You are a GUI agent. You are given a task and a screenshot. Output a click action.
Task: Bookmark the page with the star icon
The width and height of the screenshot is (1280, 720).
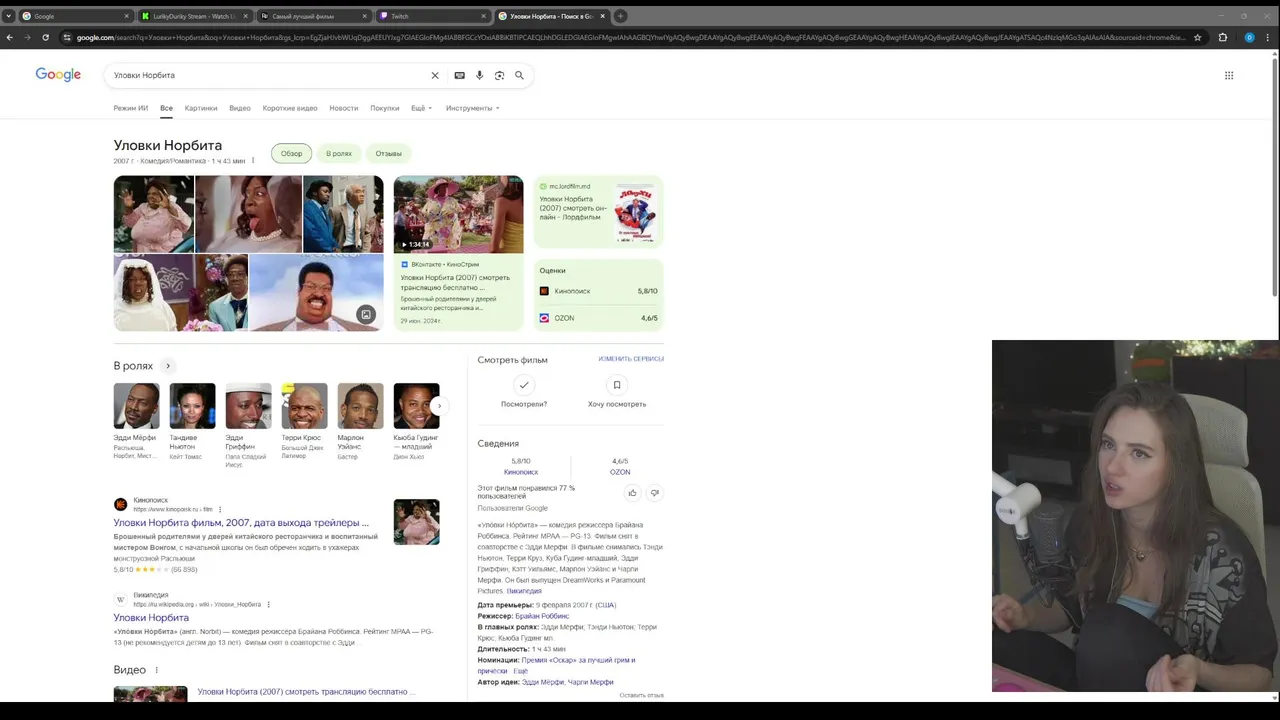click(x=1198, y=37)
